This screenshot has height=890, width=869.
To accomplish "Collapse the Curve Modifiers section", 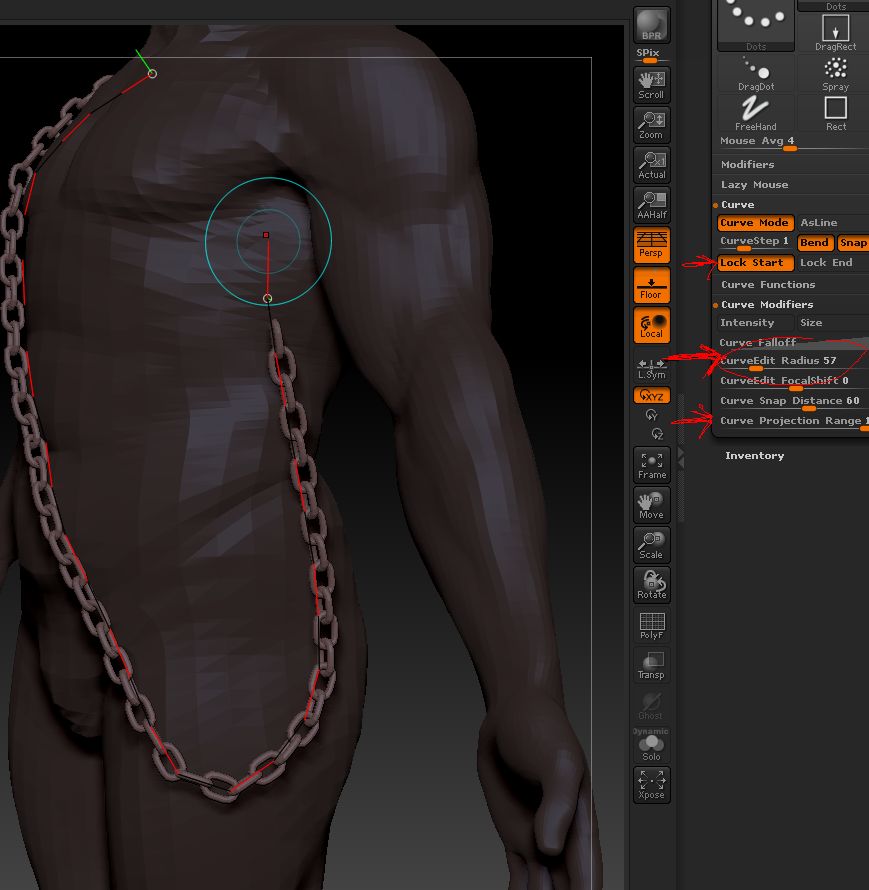I will click(767, 305).
